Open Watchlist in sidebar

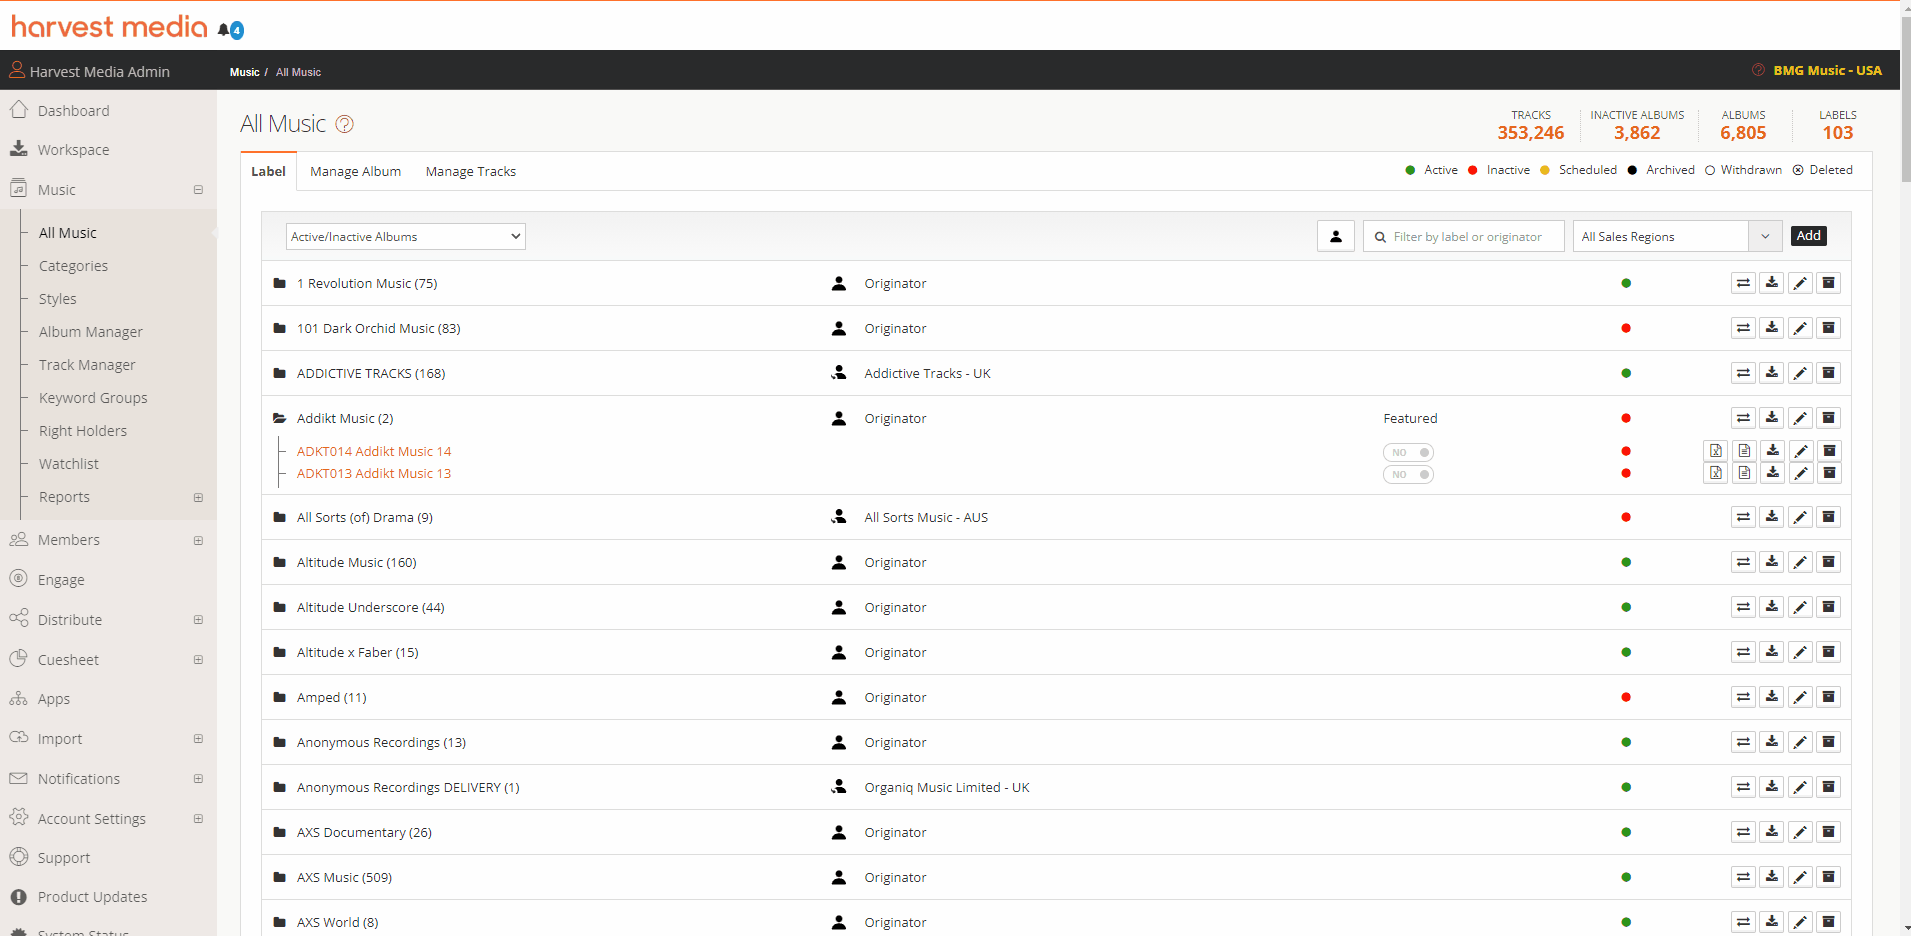tap(69, 464)
